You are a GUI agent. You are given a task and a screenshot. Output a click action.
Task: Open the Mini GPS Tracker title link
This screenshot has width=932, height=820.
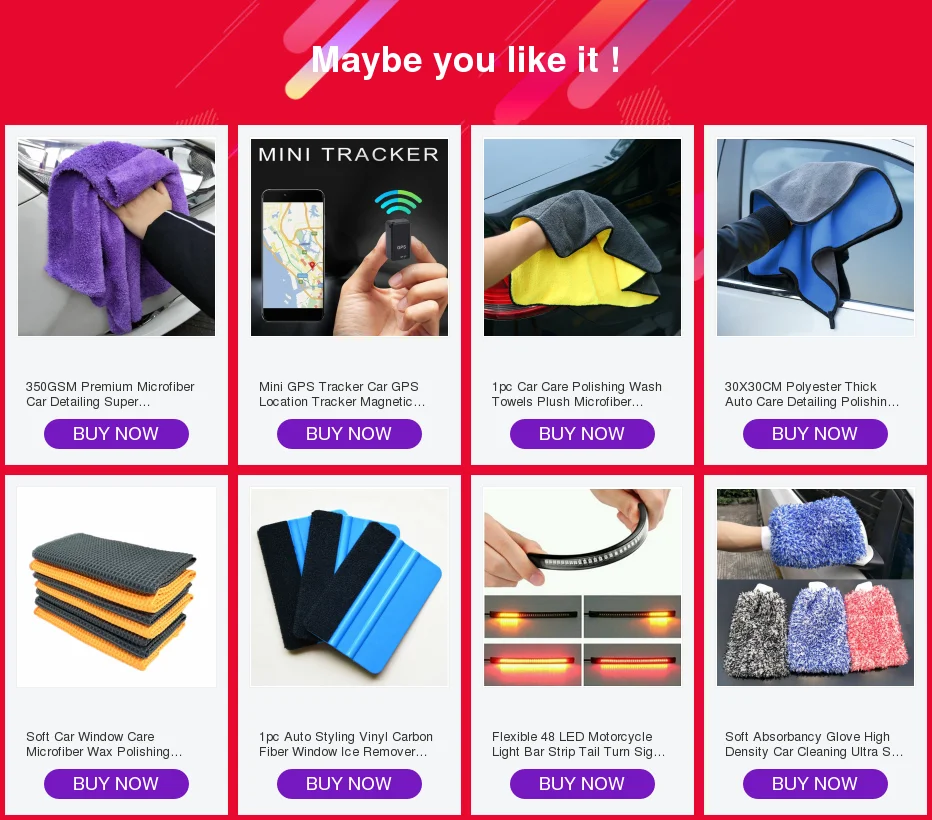tap(342, 394)
